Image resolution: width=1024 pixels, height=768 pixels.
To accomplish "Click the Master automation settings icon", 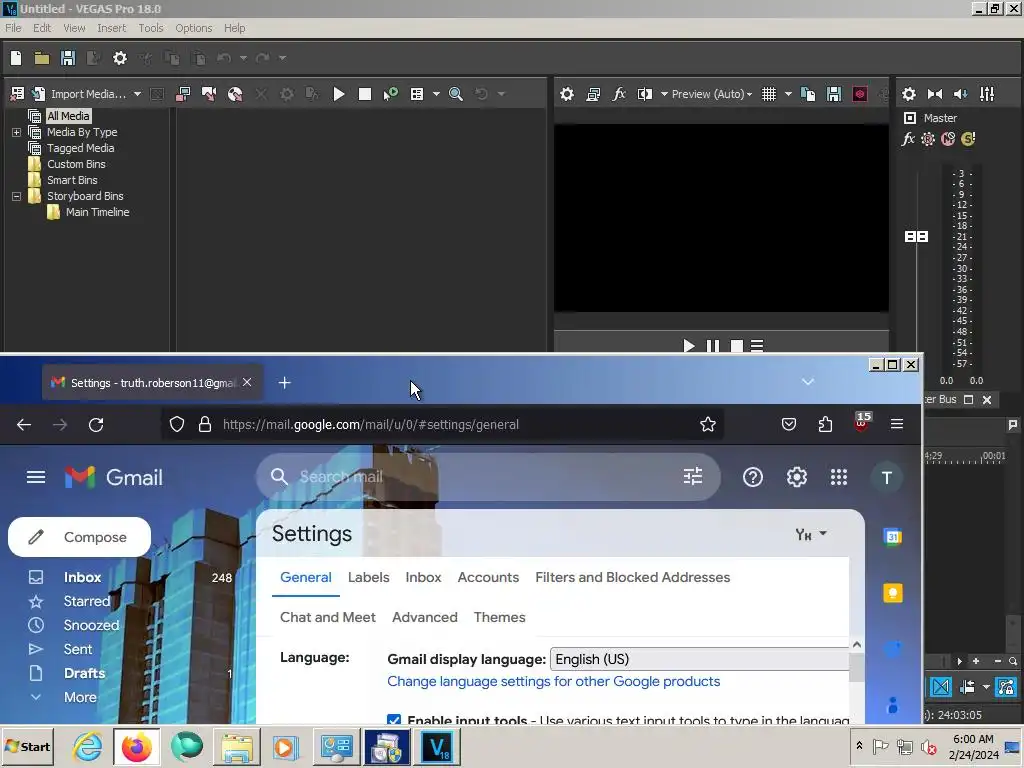I will pos(928,139).
